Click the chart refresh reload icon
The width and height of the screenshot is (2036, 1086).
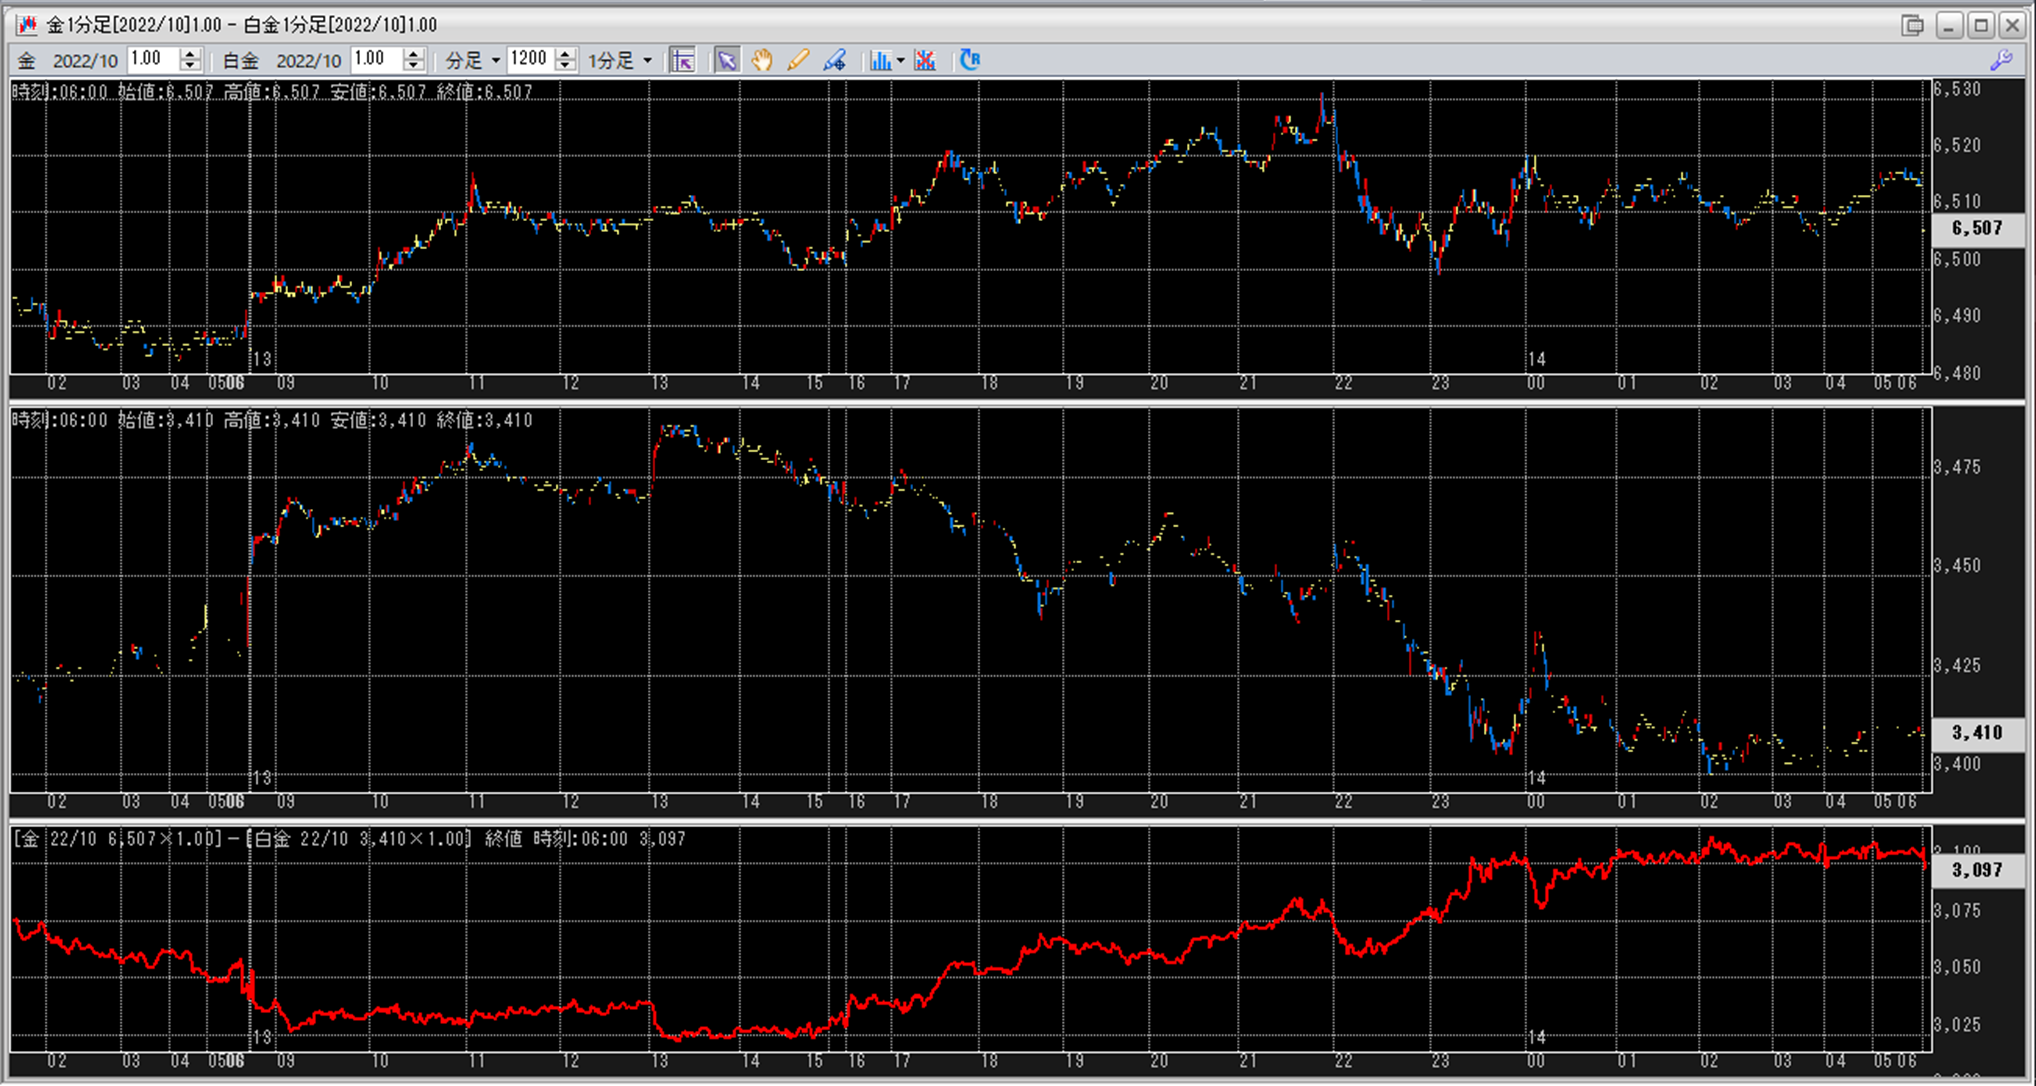coord(969,60)
